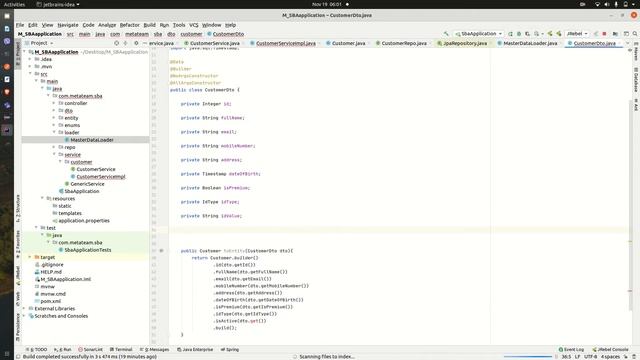Run SbaApplication with the green run icon

510,34
